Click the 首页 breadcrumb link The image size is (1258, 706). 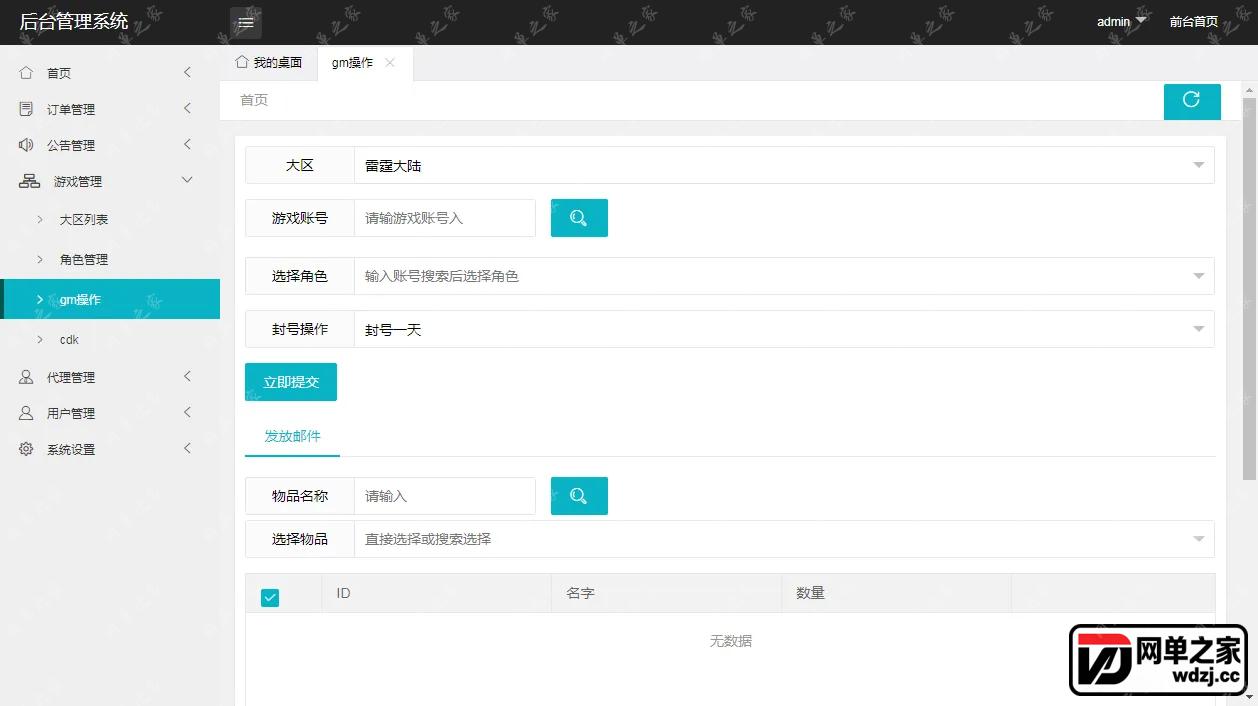[x=254, y=100]
